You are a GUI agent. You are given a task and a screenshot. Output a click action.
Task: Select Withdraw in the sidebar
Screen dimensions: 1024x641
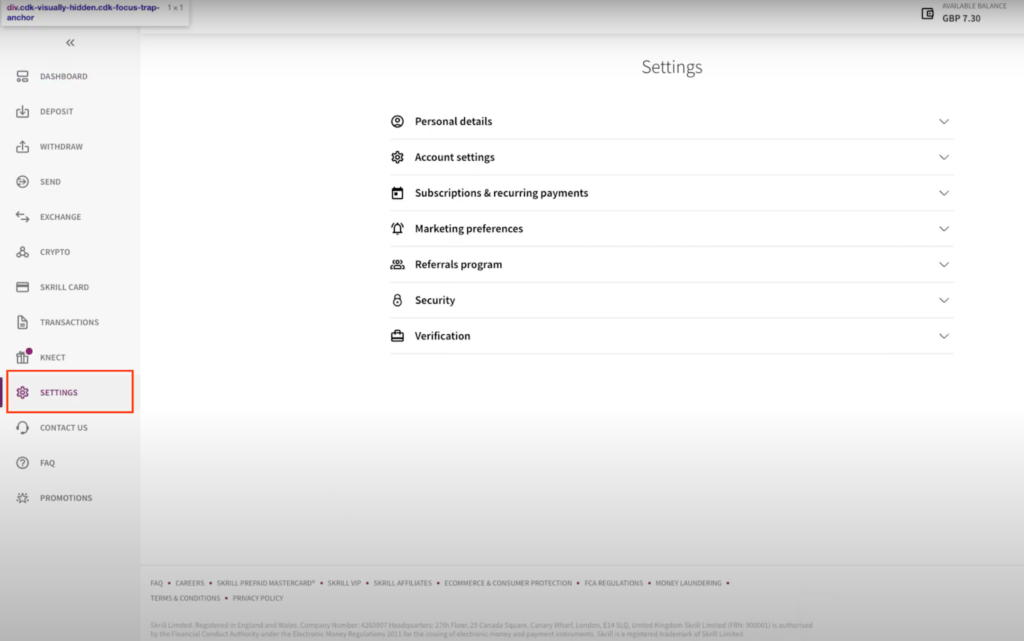[x=61, y=147]
